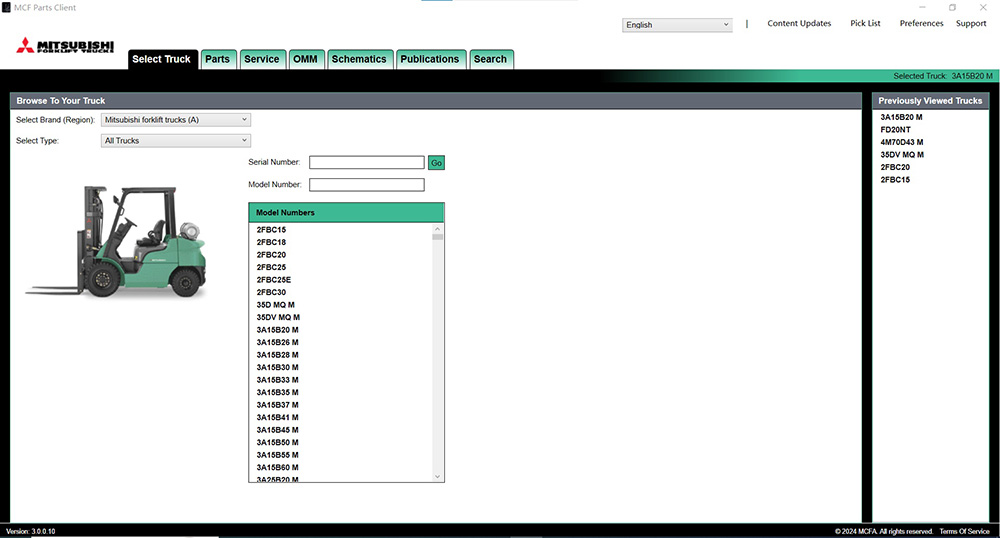Click the model list scroll up arrow
Viewport: 1000px width, 538px height.
[x=438, y=229]
